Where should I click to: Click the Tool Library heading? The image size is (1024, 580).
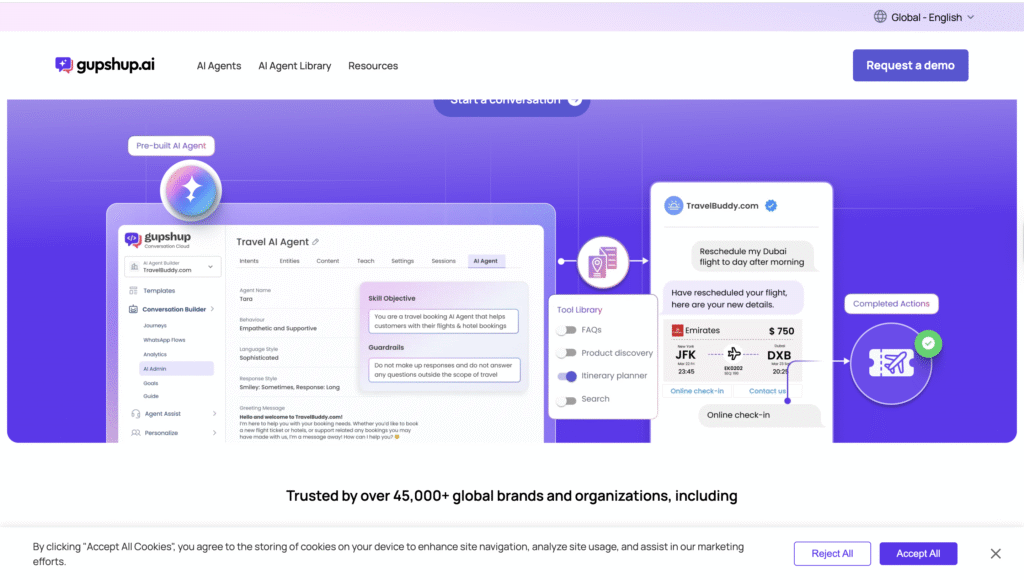point(579,310)
